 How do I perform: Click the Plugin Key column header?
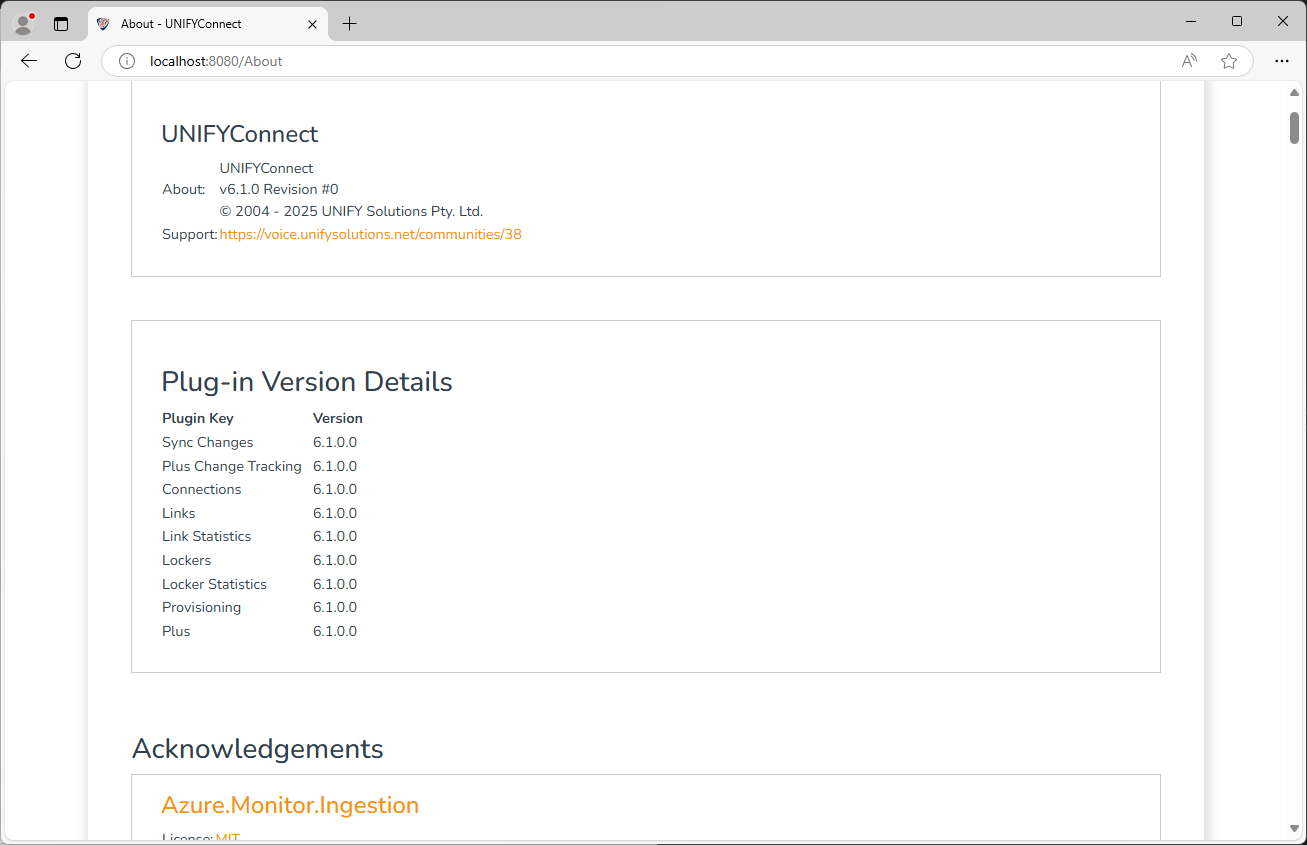[x=197, y=419]
